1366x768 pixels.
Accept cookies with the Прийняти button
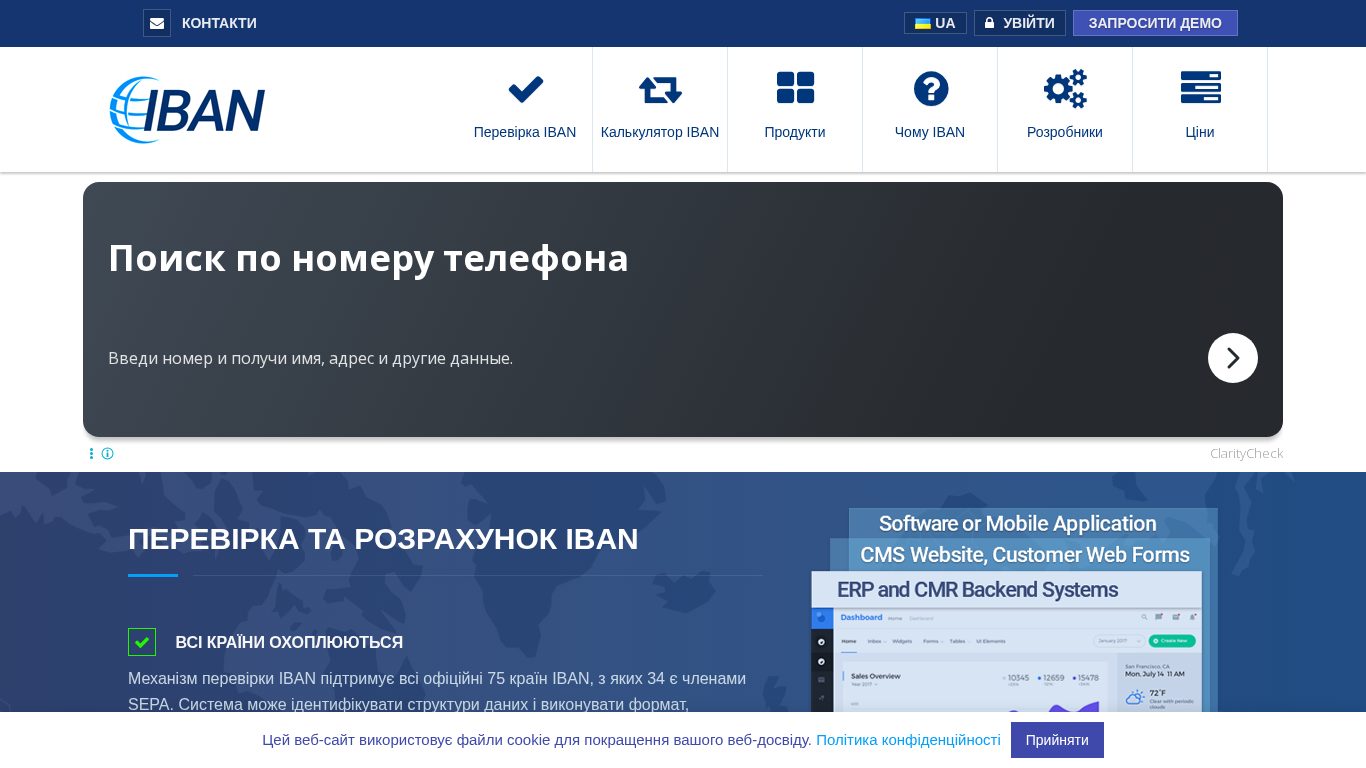(x=1057, y=740)
